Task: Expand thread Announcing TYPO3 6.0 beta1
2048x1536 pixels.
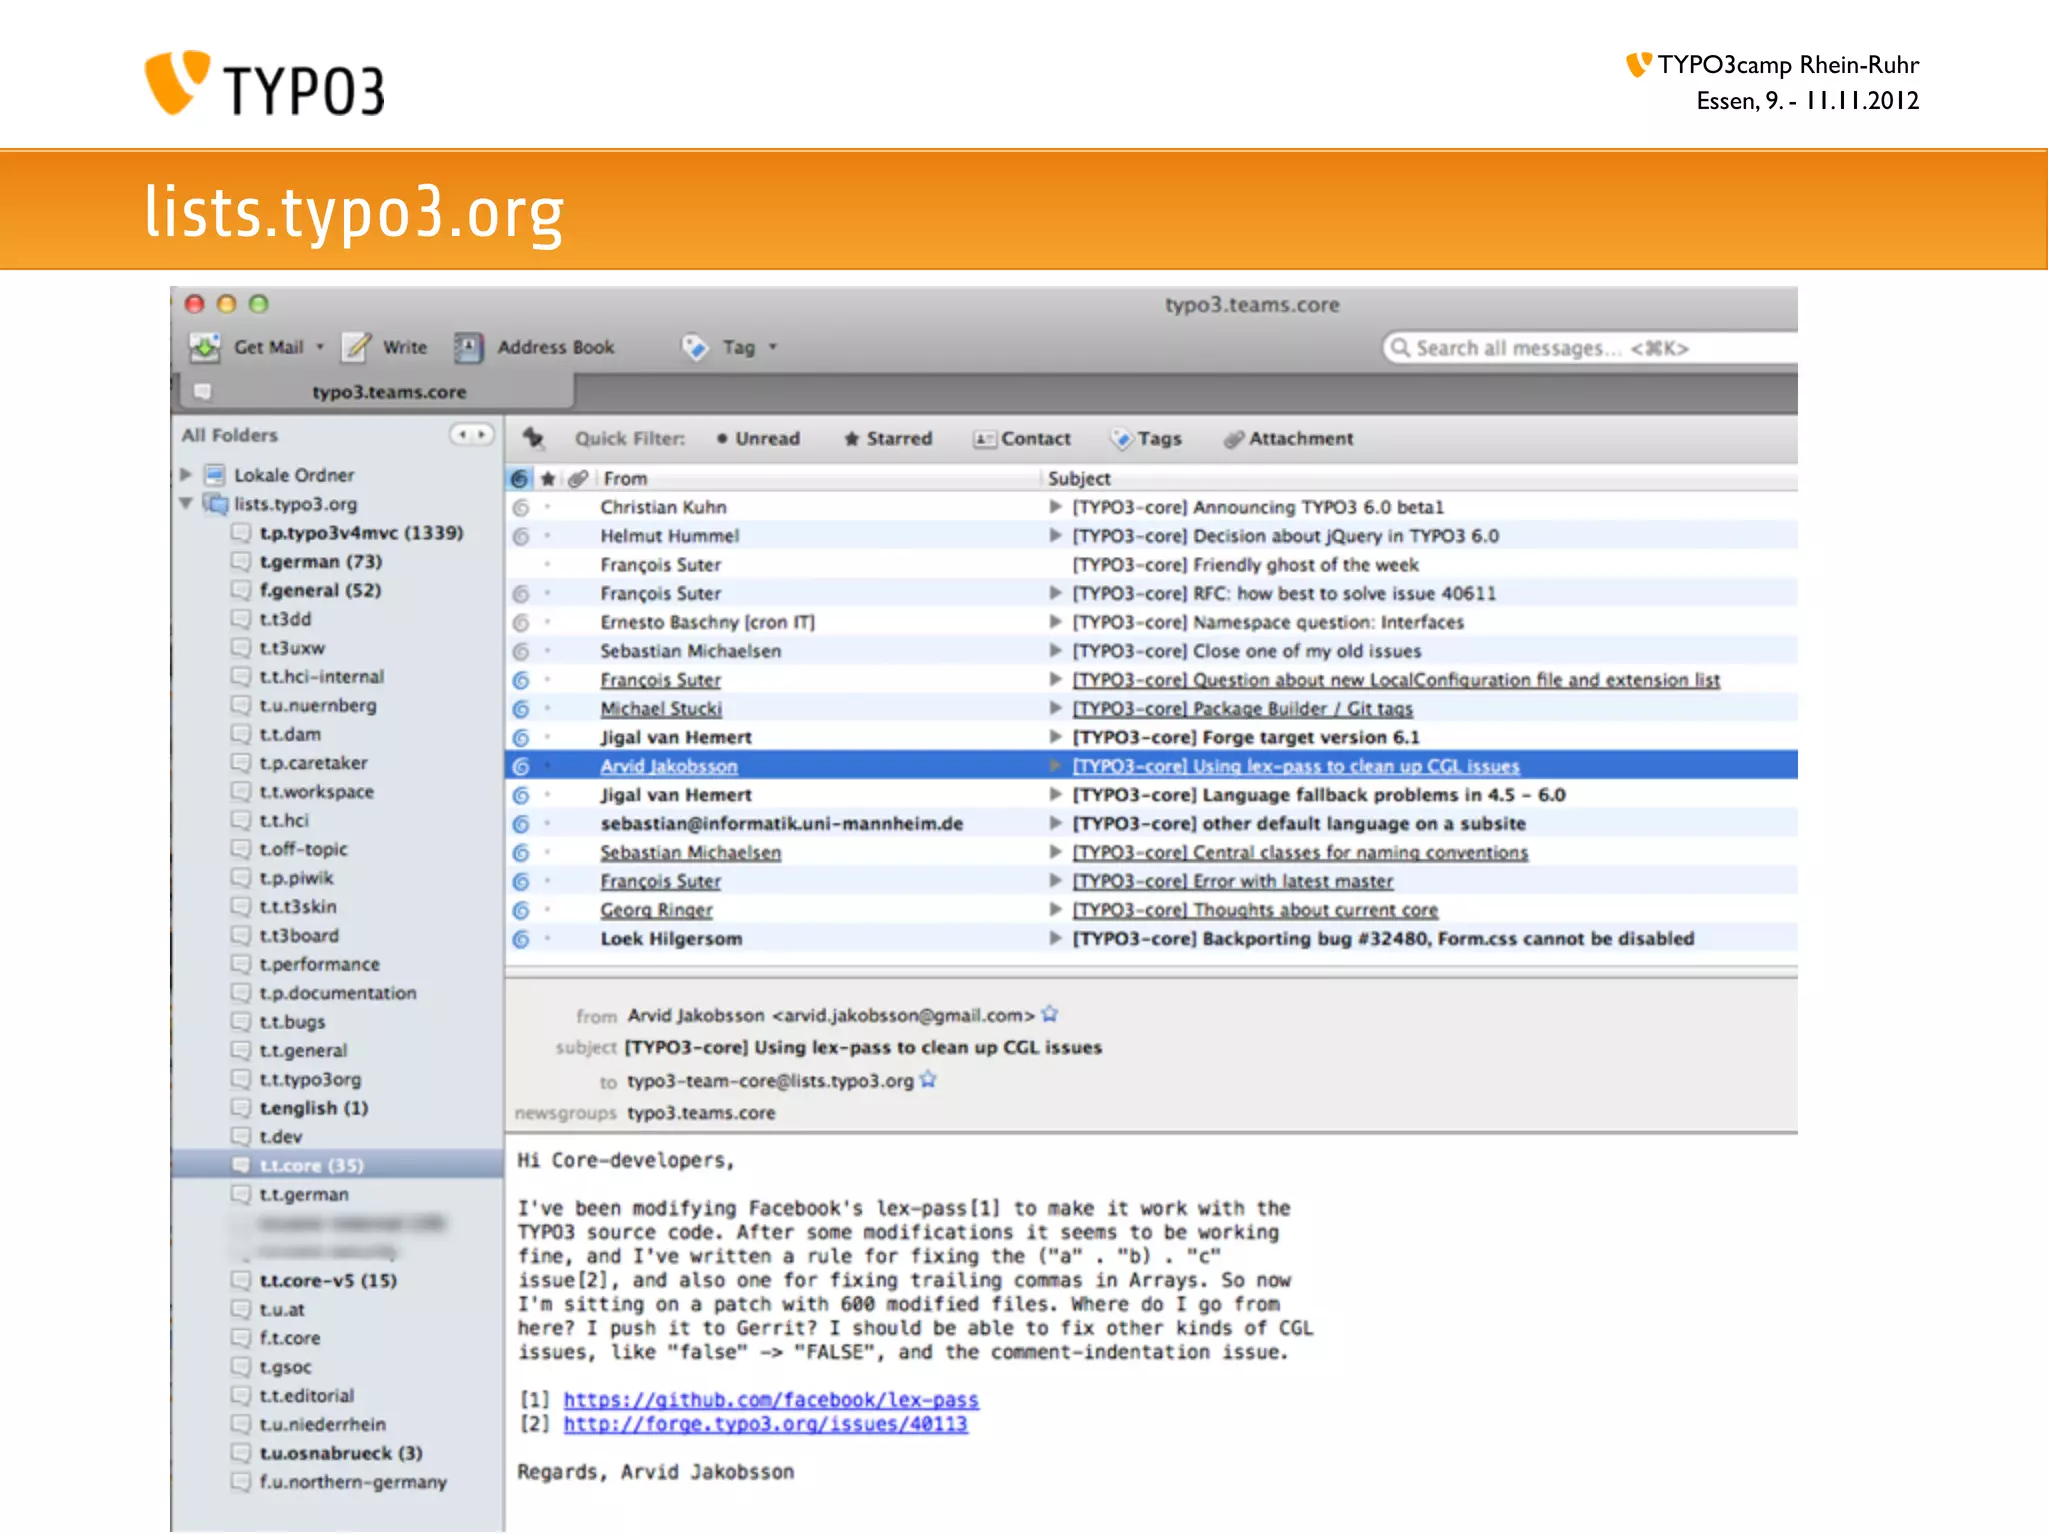Action: (x=1055, y=507)
